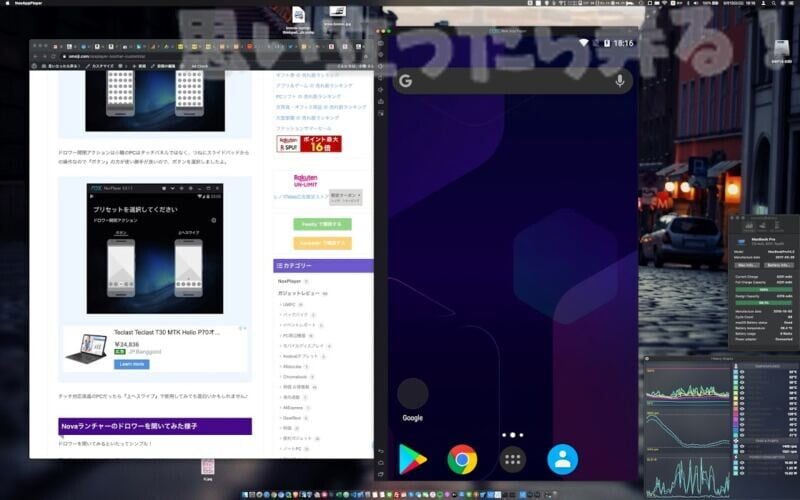Screen dimensions: 800x500
Task: Tap the Google G logo in the search widget
Action: (406, 81)
